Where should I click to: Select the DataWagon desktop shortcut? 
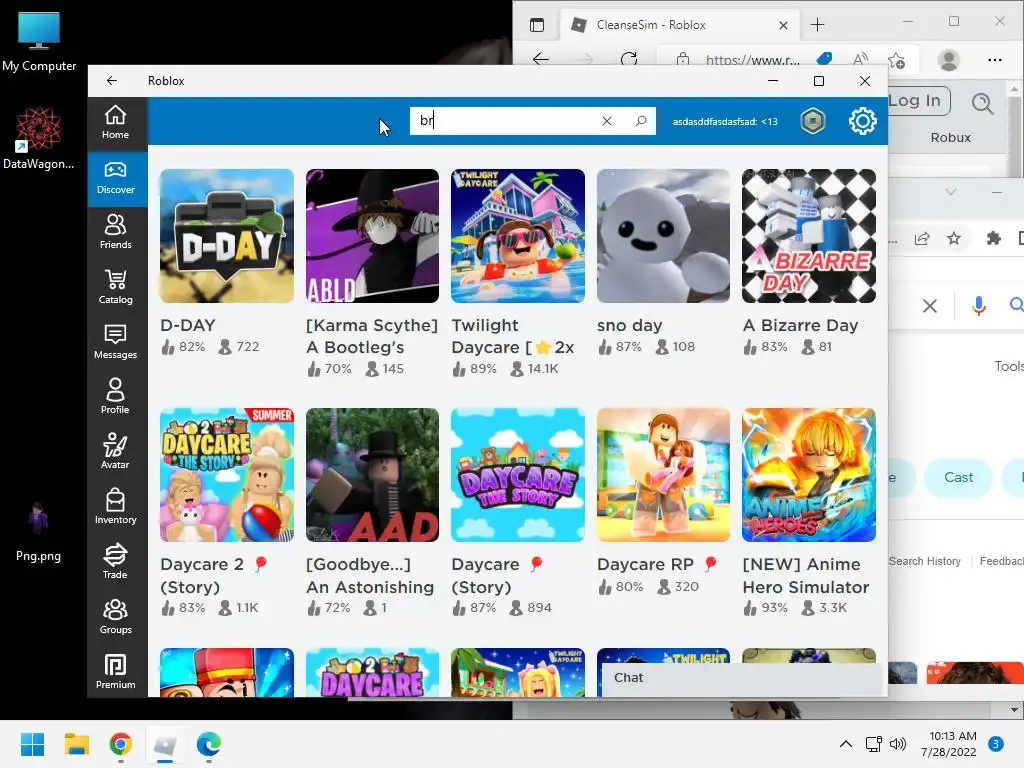pos(39,138)
